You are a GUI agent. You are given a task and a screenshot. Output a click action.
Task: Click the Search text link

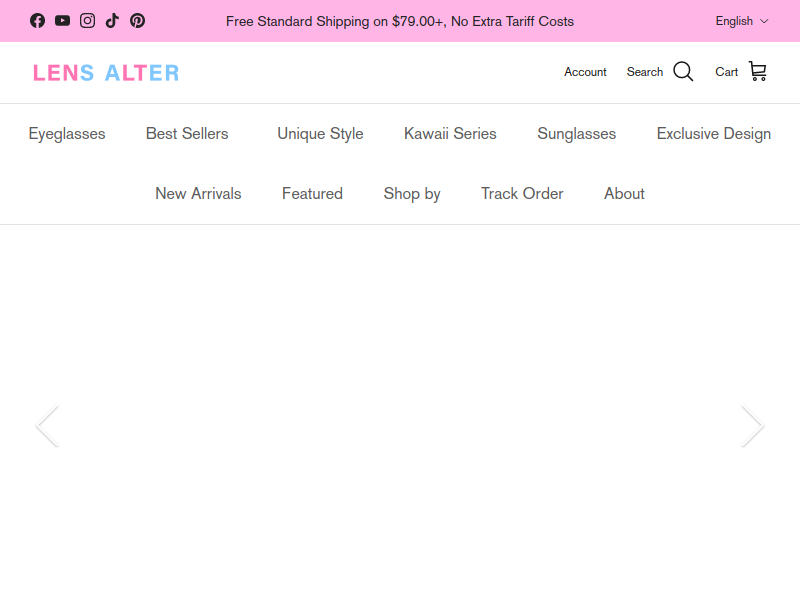(645, 72)
